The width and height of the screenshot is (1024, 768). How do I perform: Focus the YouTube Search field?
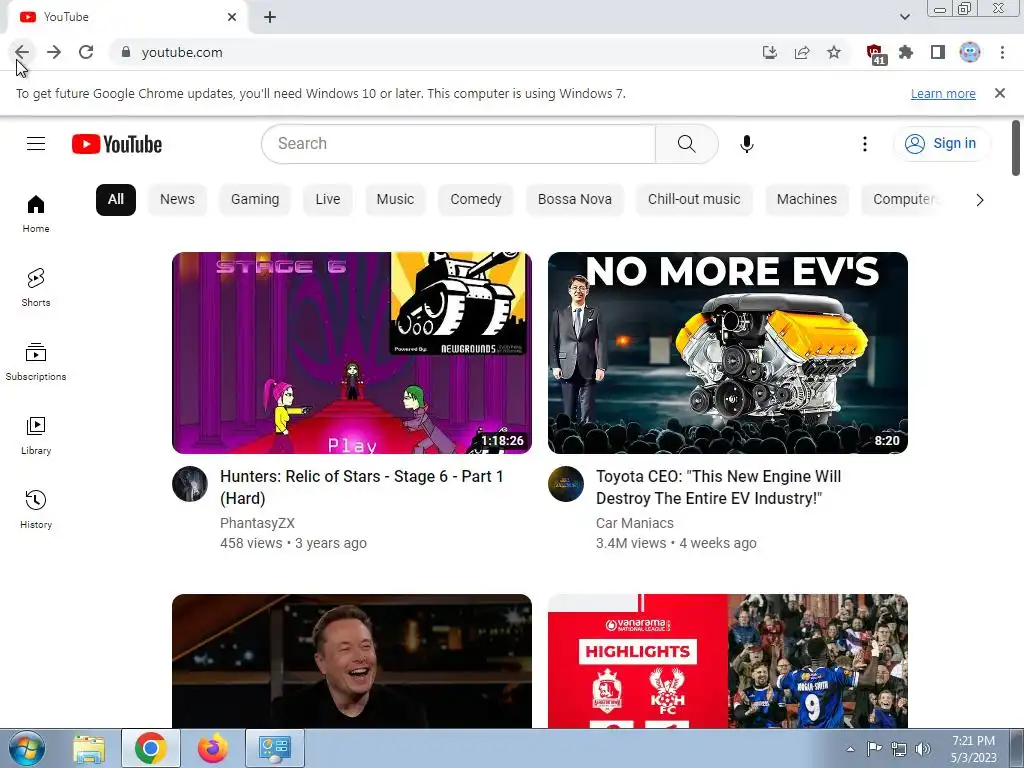[458, 144]
